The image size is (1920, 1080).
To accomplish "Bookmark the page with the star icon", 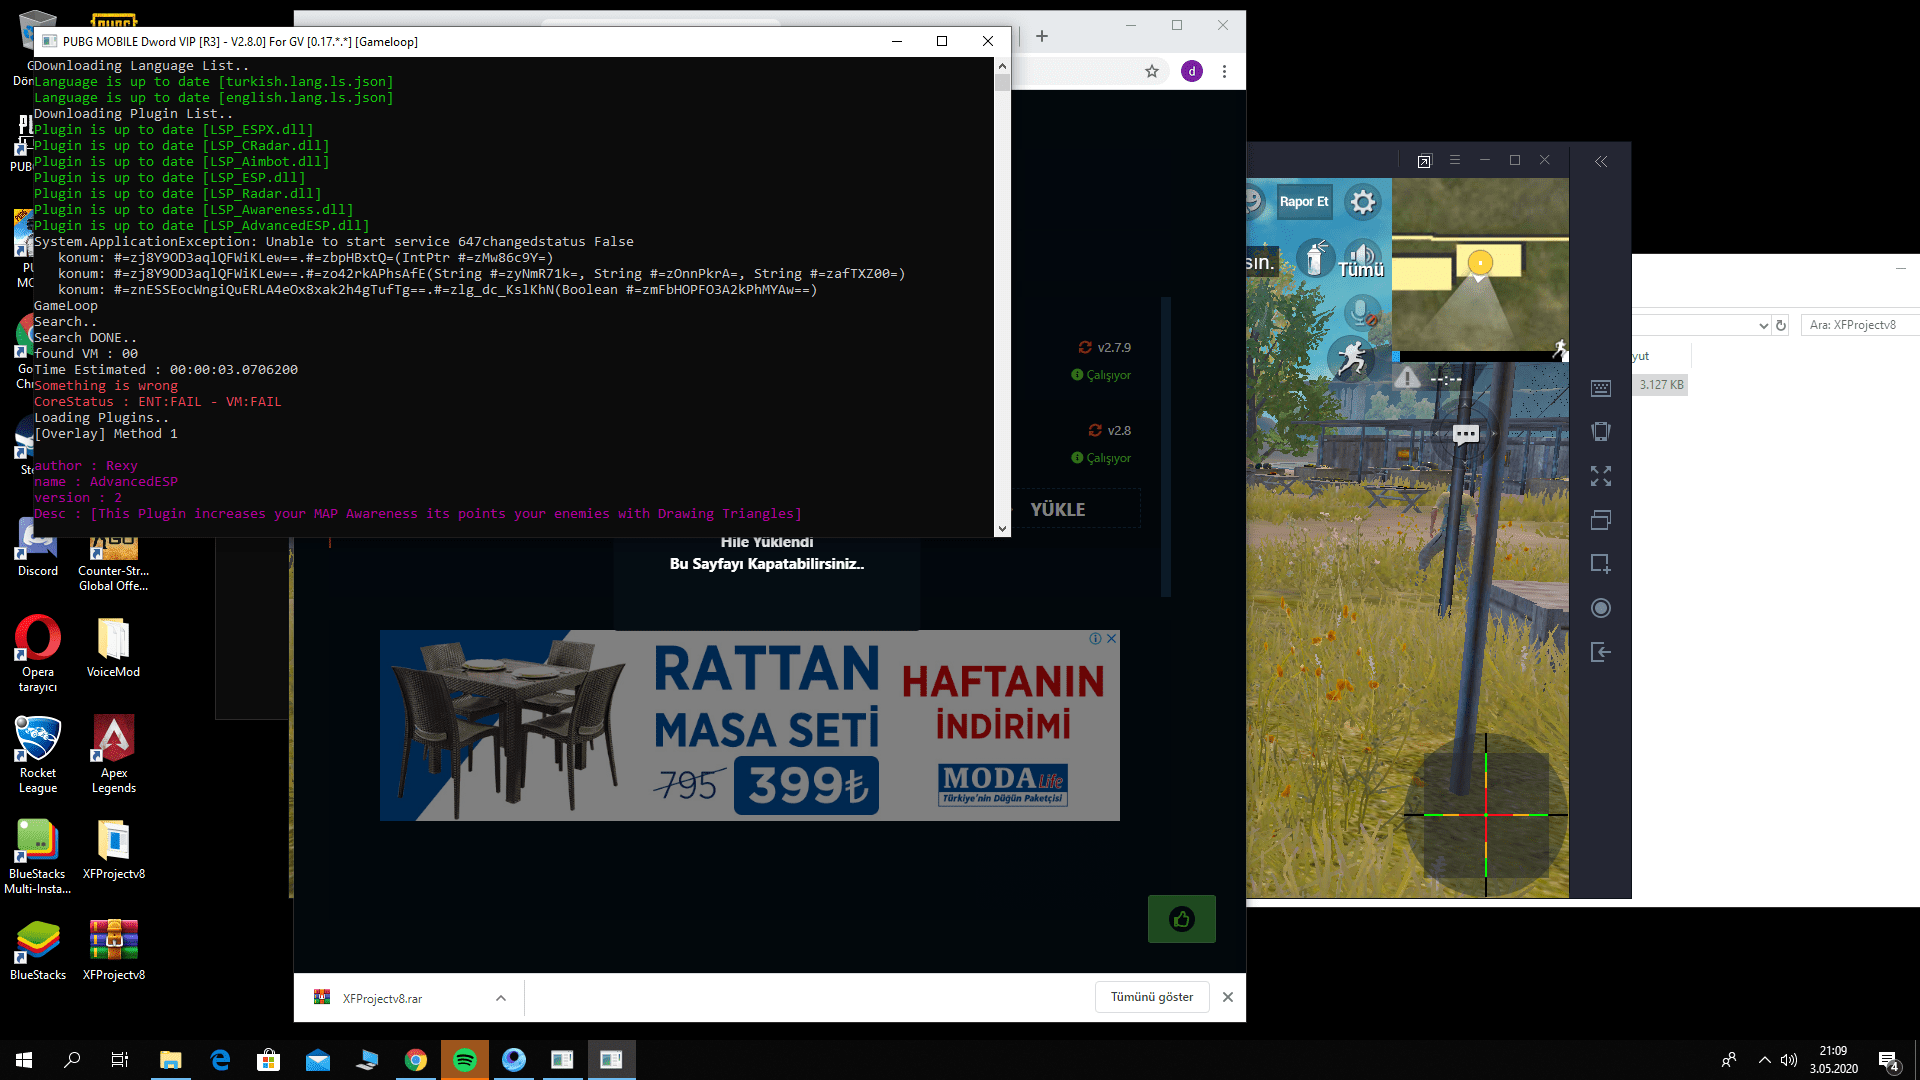I will tap(1152, 71).
